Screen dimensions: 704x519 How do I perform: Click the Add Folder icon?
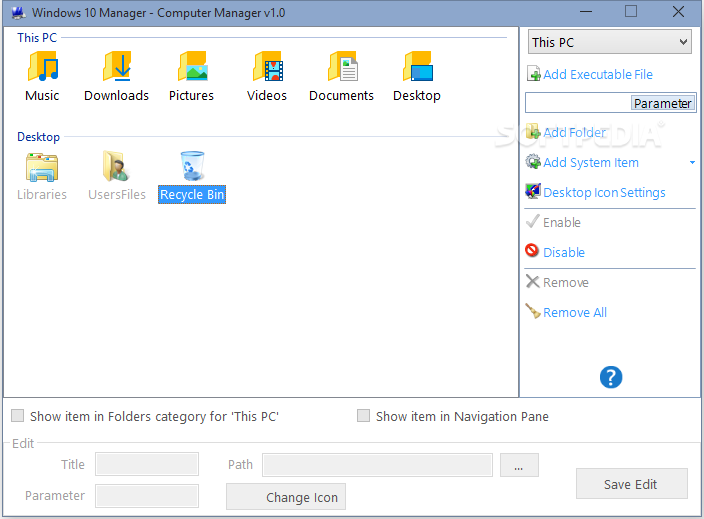click(533, 132)
